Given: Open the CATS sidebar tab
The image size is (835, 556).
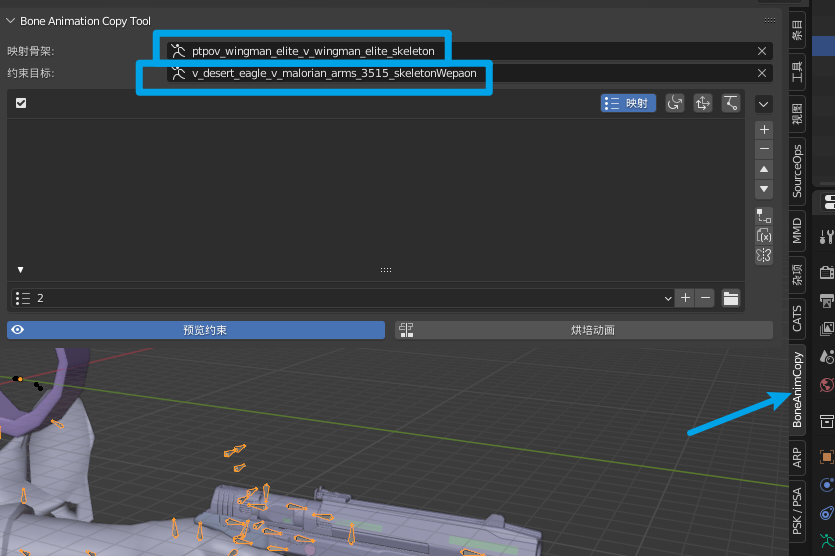Looking at the screenshot, I should 797,318.
